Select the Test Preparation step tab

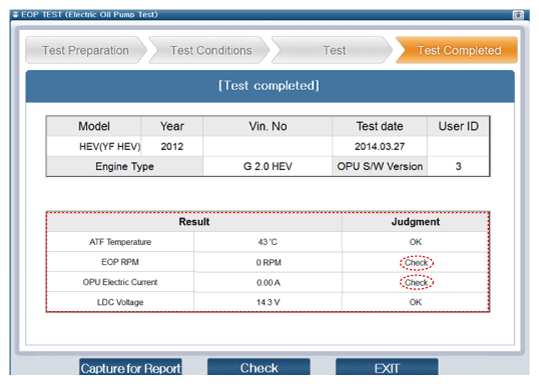[85, 50]
